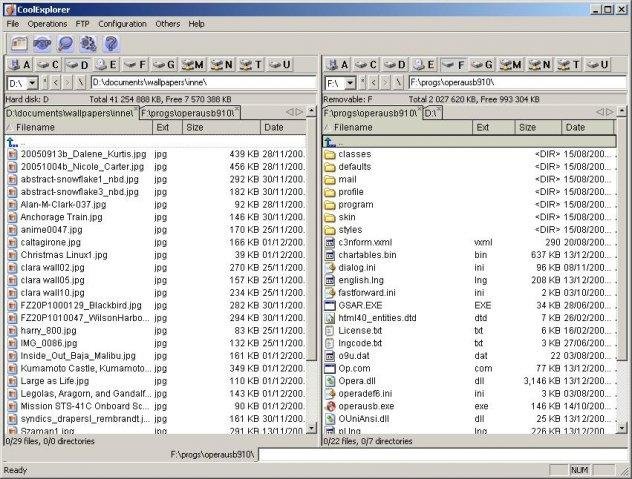Sort right panel by Date column header
632x479 pixels.
[588, 127]
